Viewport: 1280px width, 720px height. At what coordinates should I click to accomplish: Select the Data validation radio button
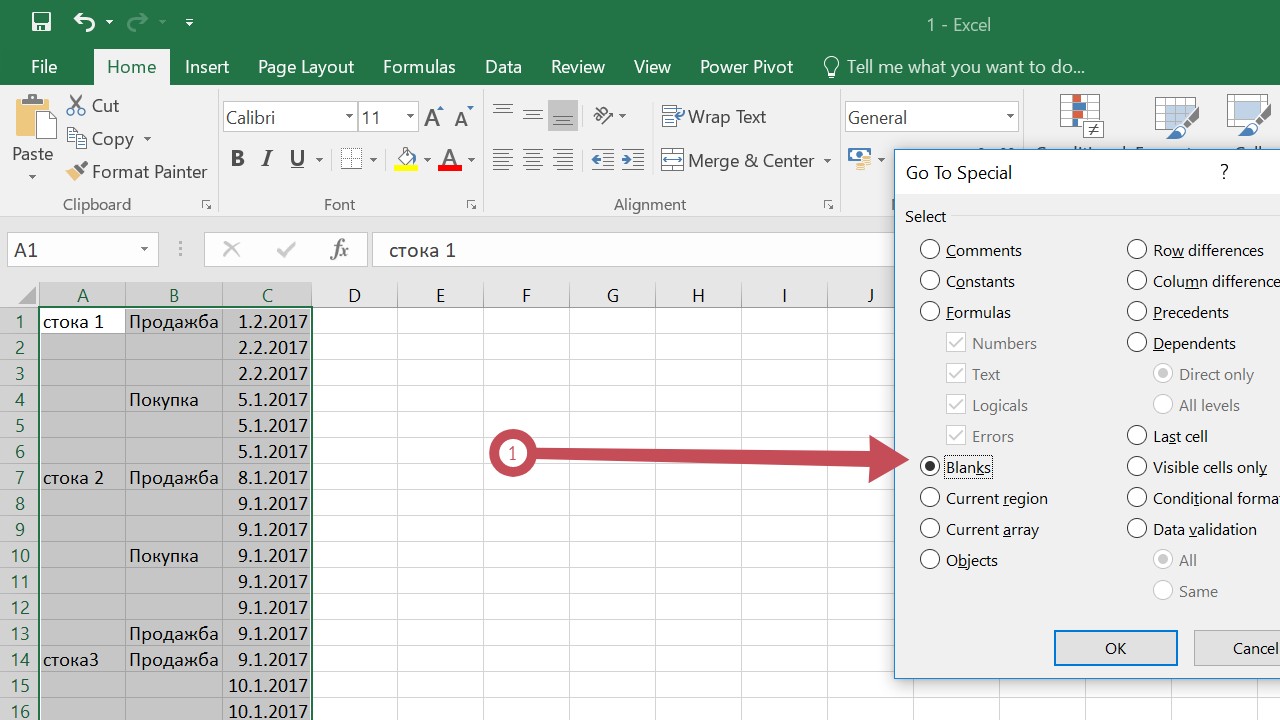1137,529
